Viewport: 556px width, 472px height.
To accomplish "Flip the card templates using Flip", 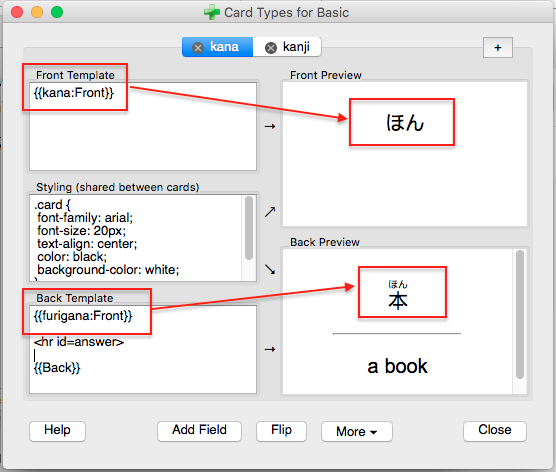I will (281, 431).
